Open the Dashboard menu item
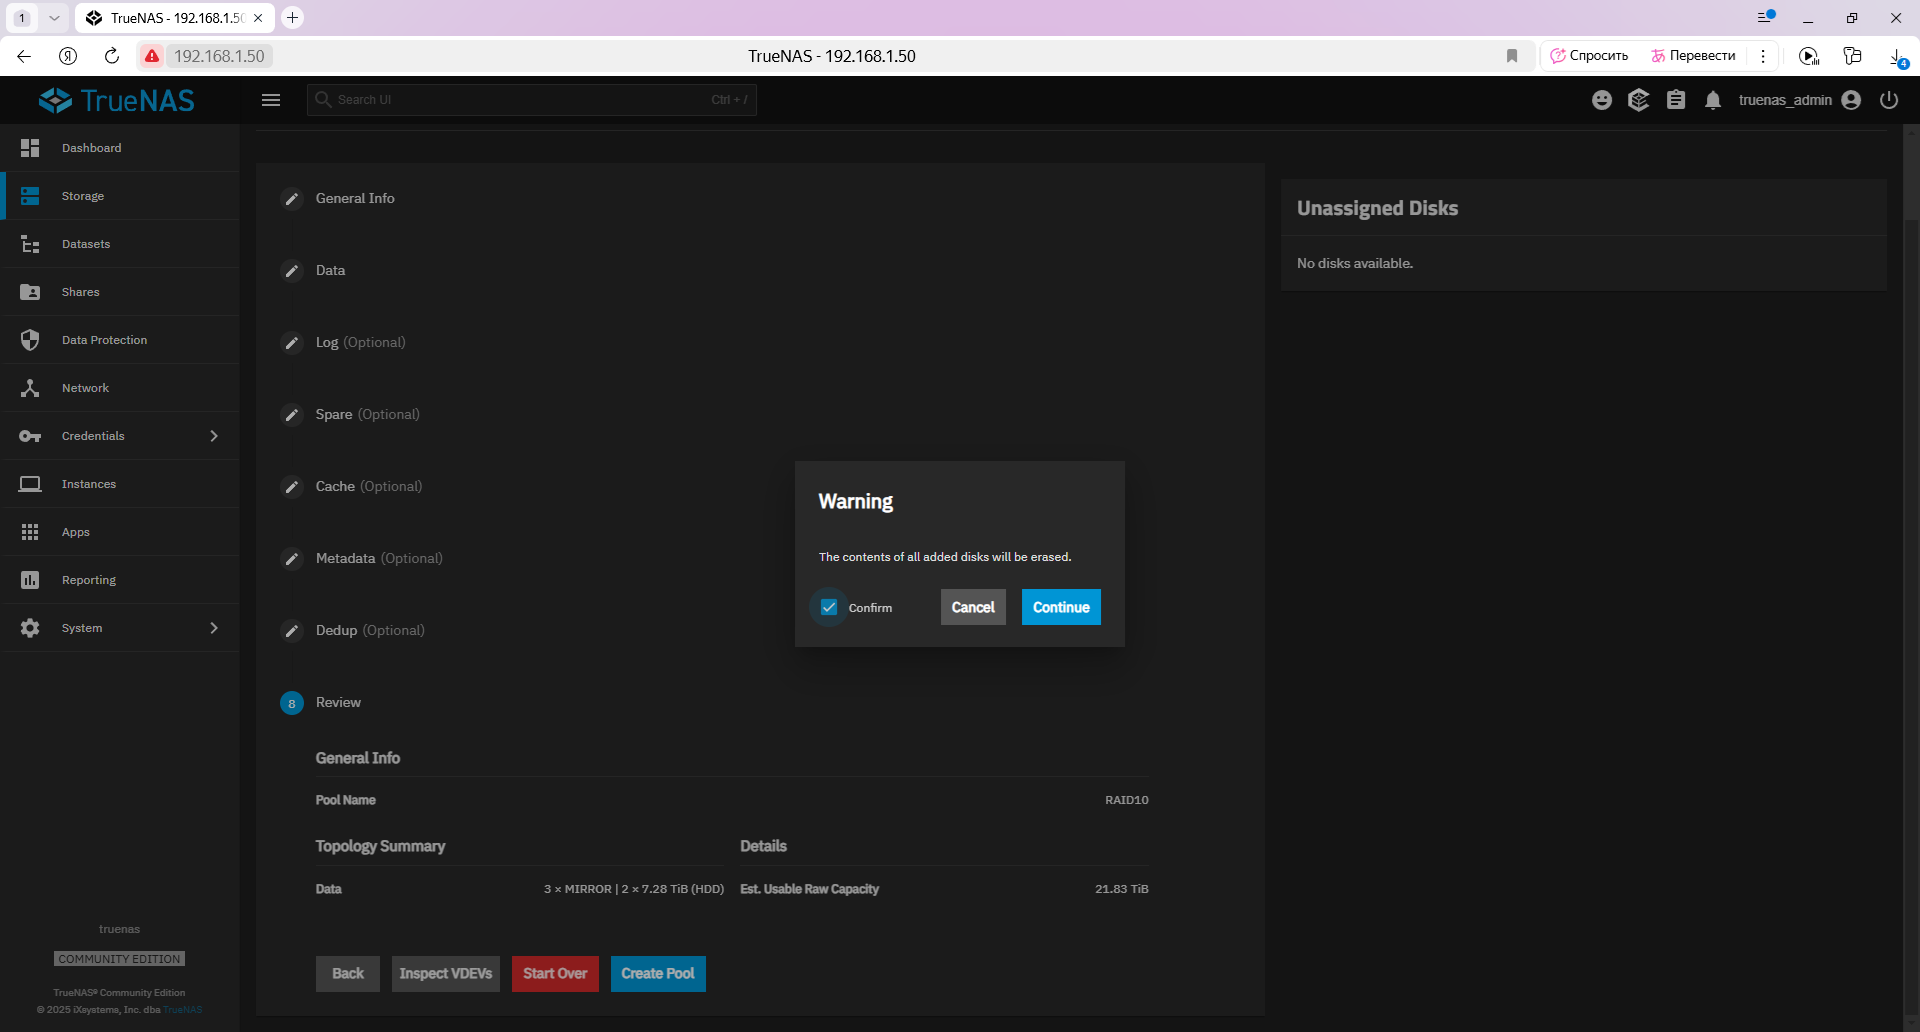This screenshot has height=1032, width=1920. tap(120, 148)
